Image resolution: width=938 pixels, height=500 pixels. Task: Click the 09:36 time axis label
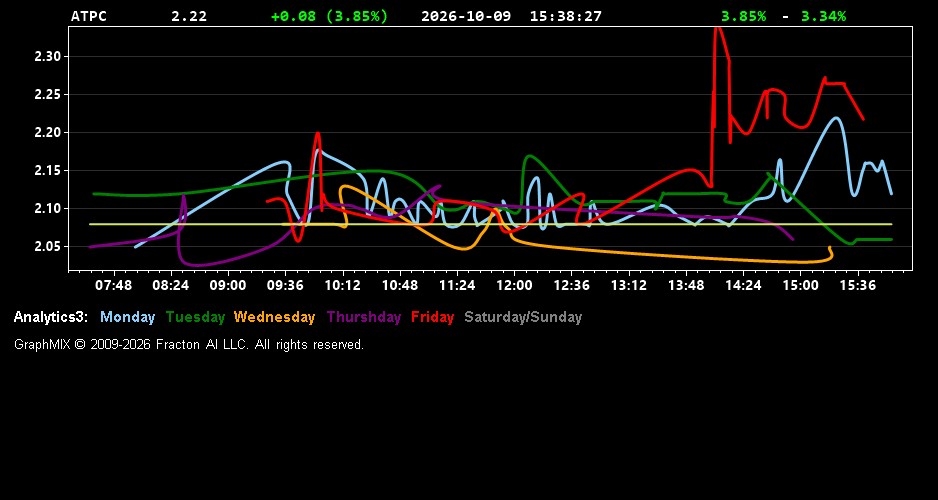point(285,286)
